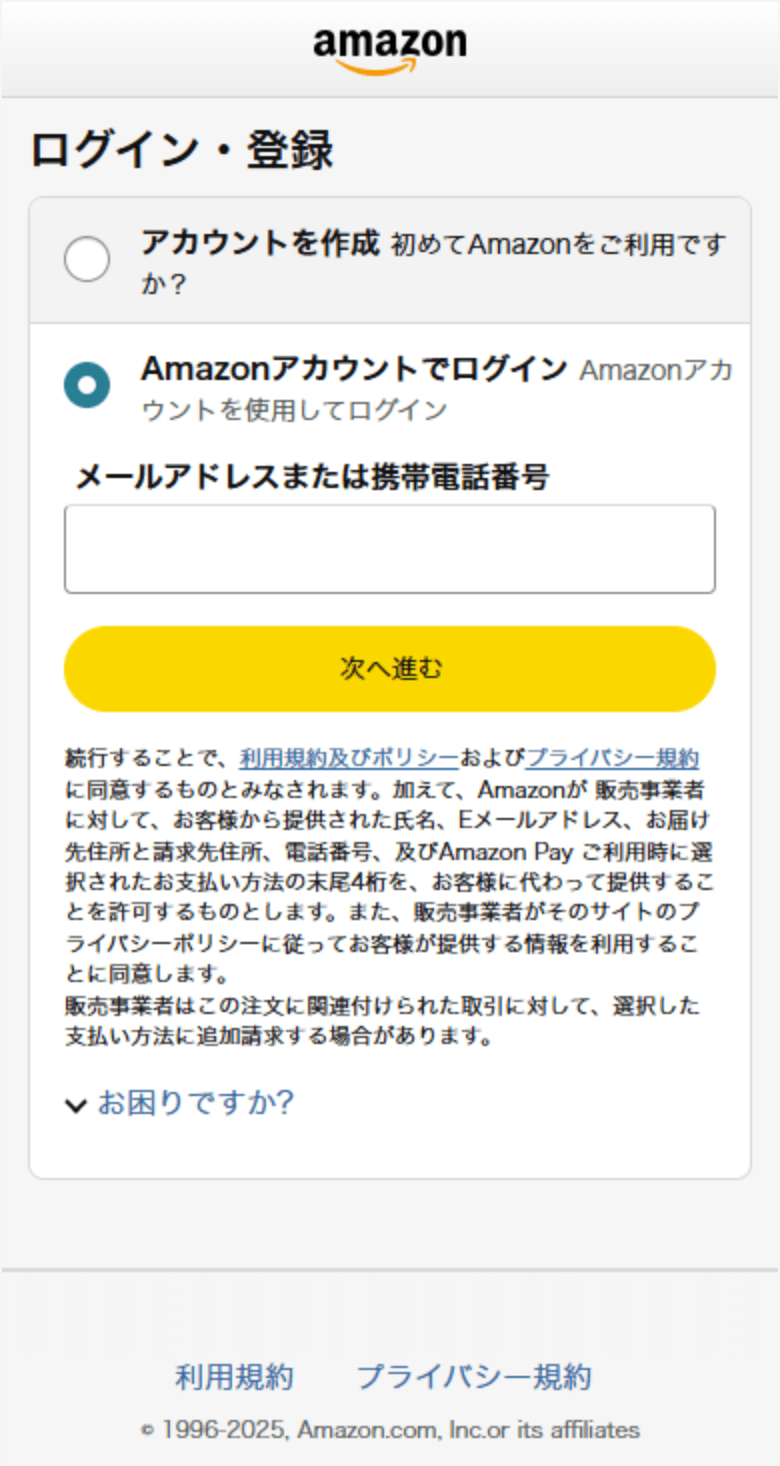Image resolution: width=780 pixels, height=1466 pixels.
Task: Click the アカウントを作成 bold label text
Action: click(260, 242)
